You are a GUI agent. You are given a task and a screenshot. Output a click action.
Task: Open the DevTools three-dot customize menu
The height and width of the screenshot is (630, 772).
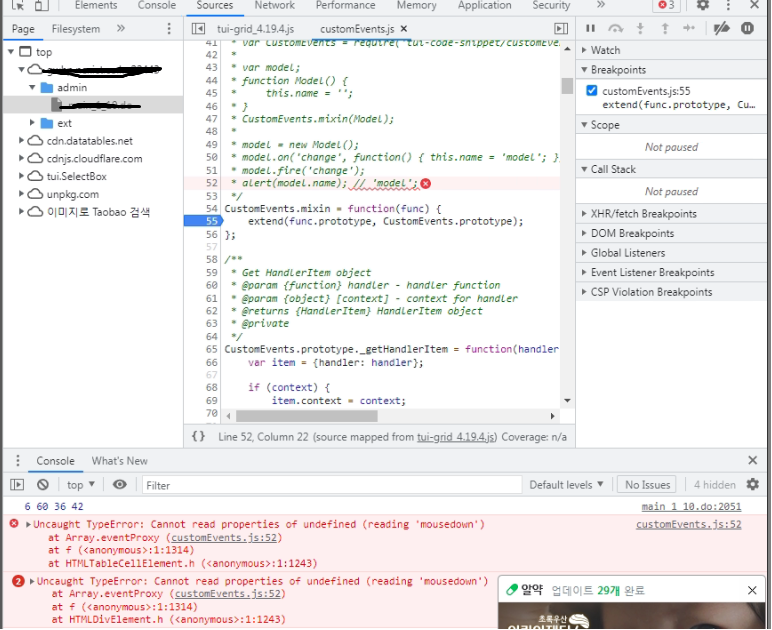728,5
